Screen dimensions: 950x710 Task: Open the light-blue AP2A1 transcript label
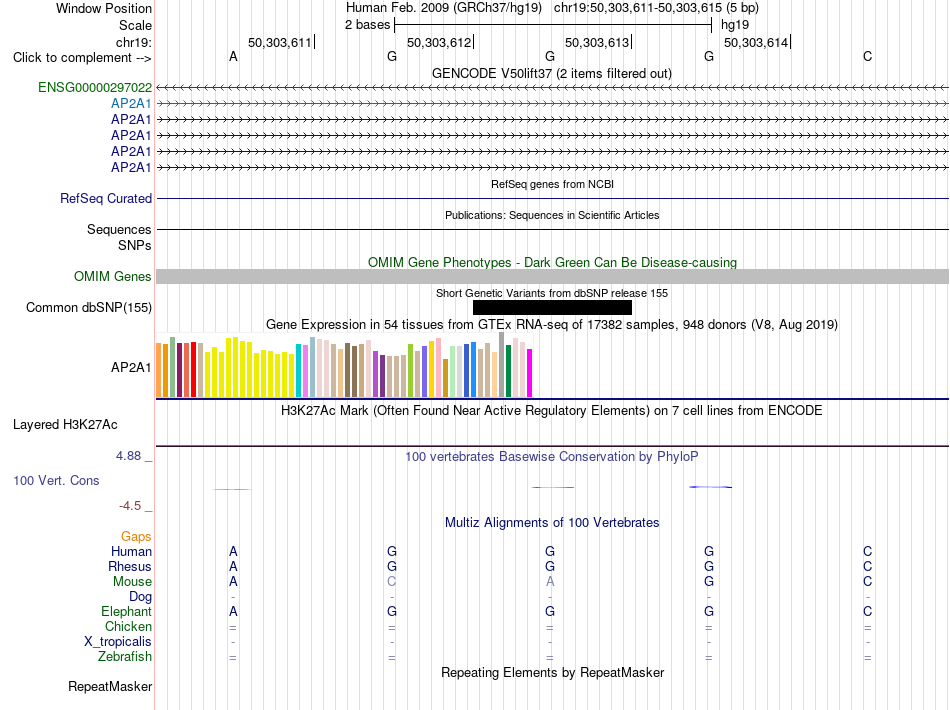coord(131,104)
